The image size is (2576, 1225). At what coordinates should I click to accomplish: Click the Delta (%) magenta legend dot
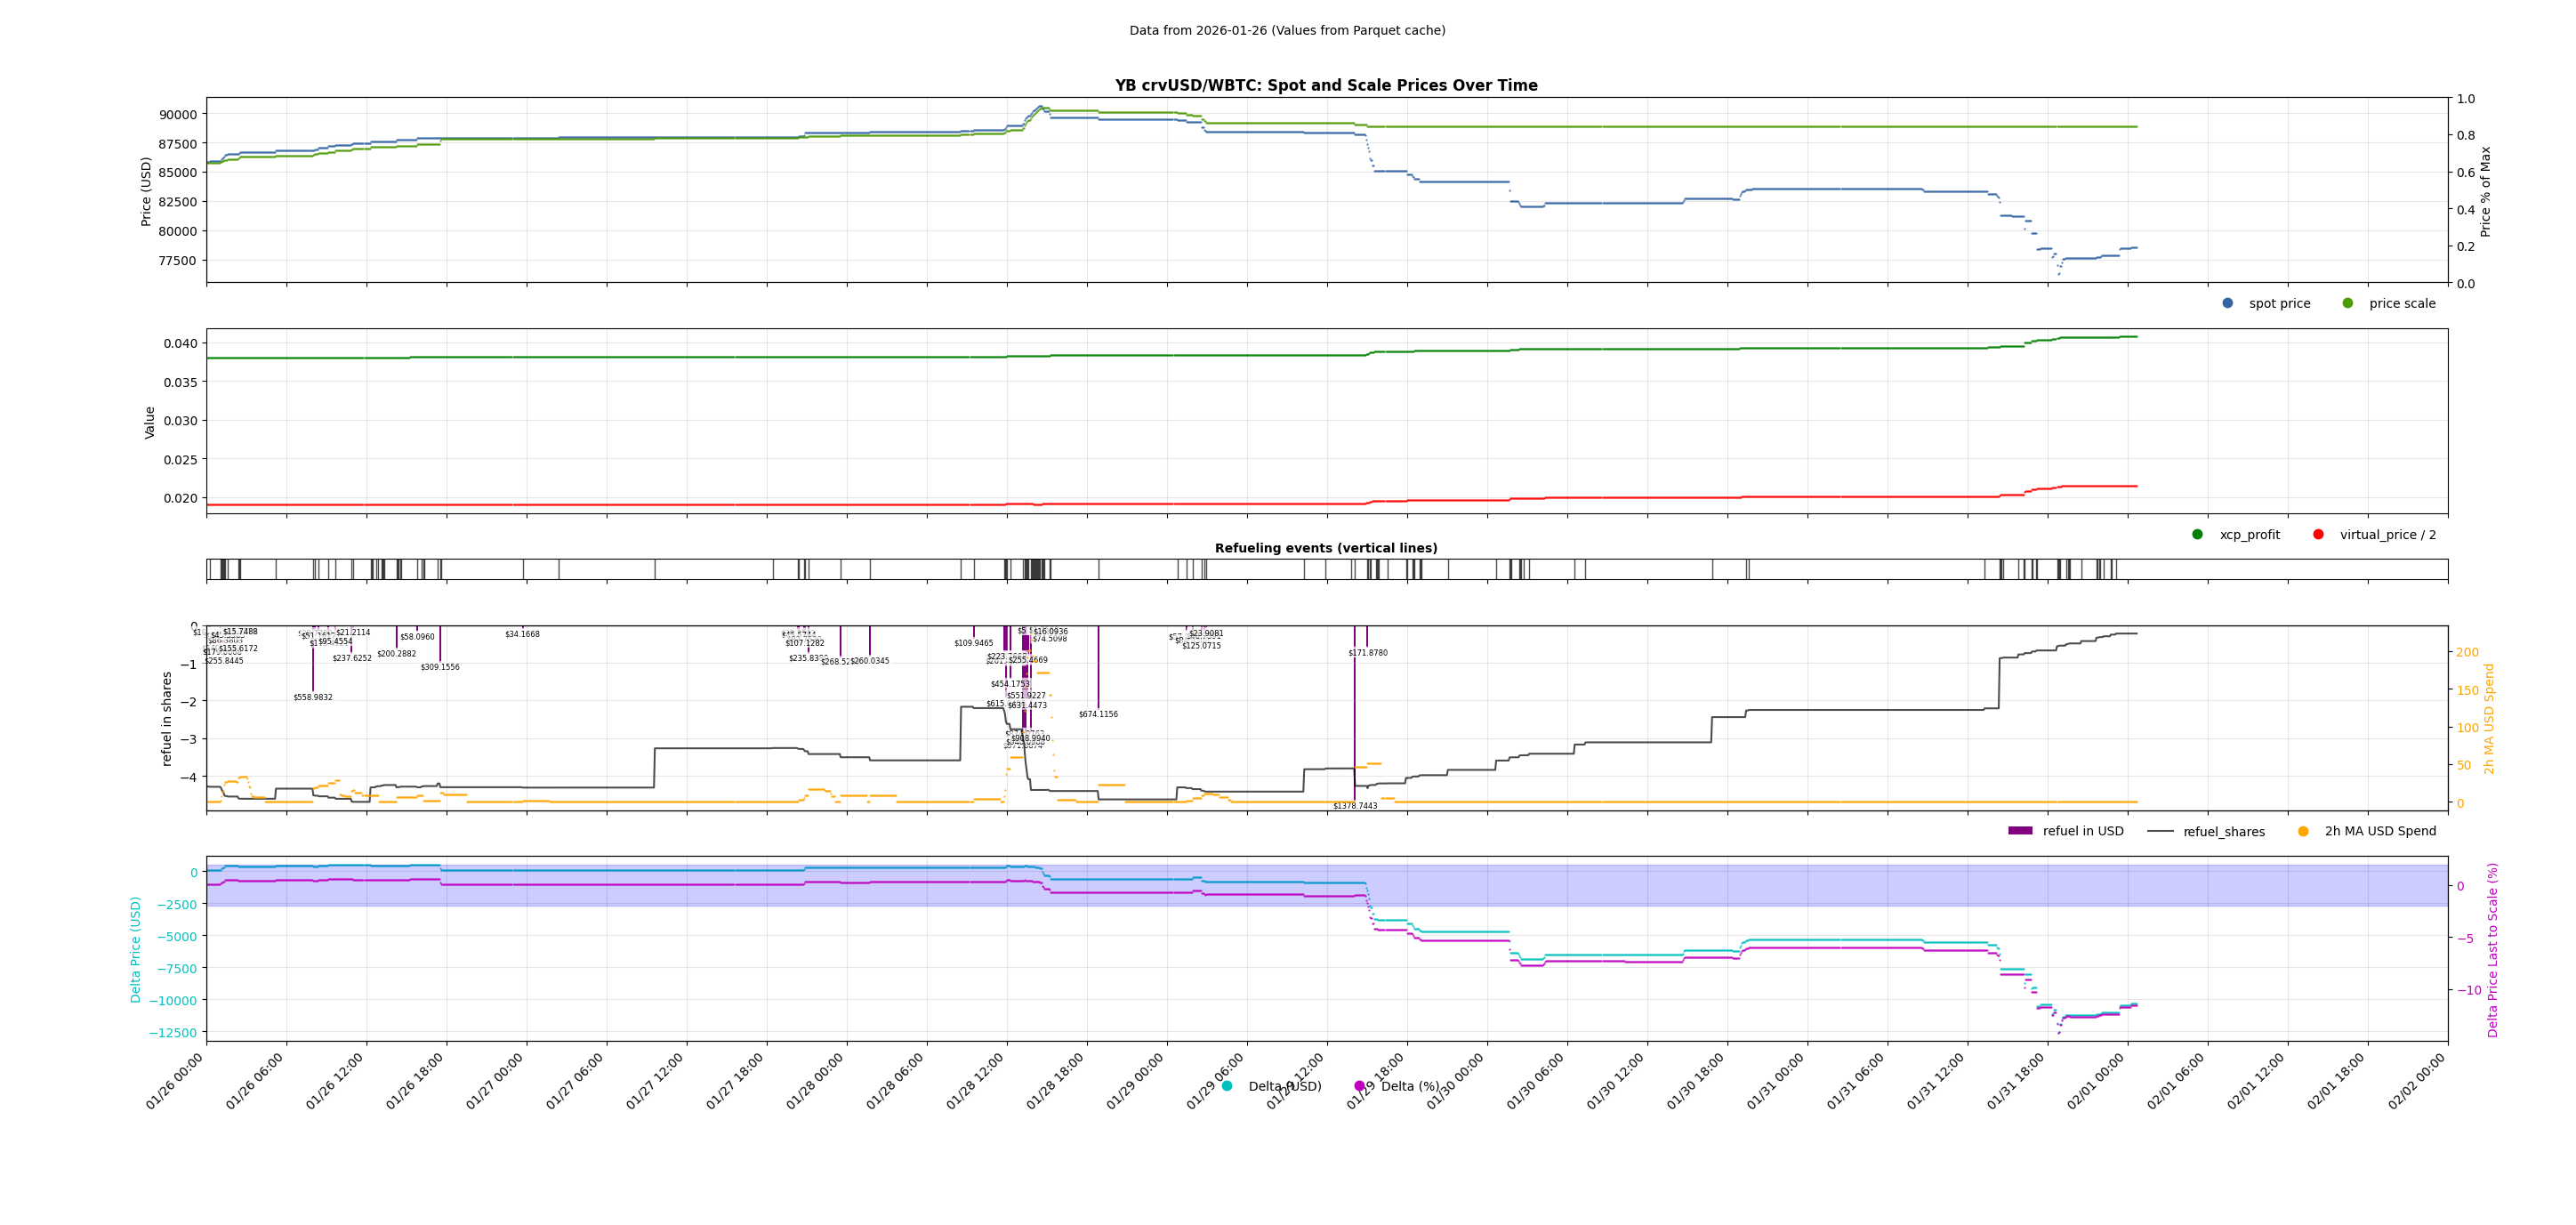(1359, 1086)
